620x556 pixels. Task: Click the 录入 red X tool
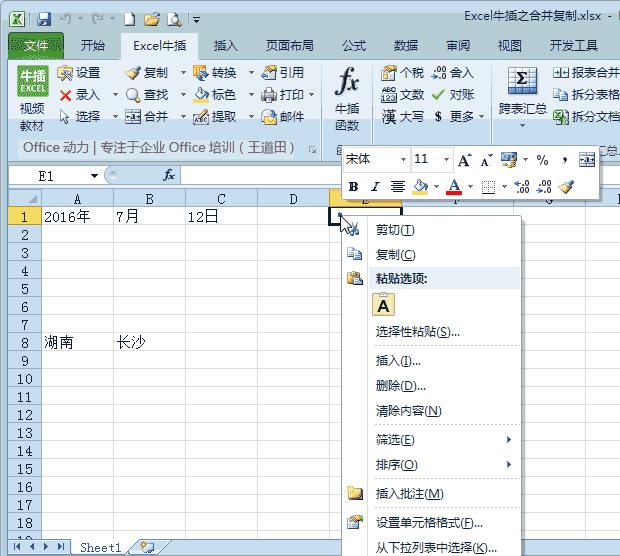[79, 95]
